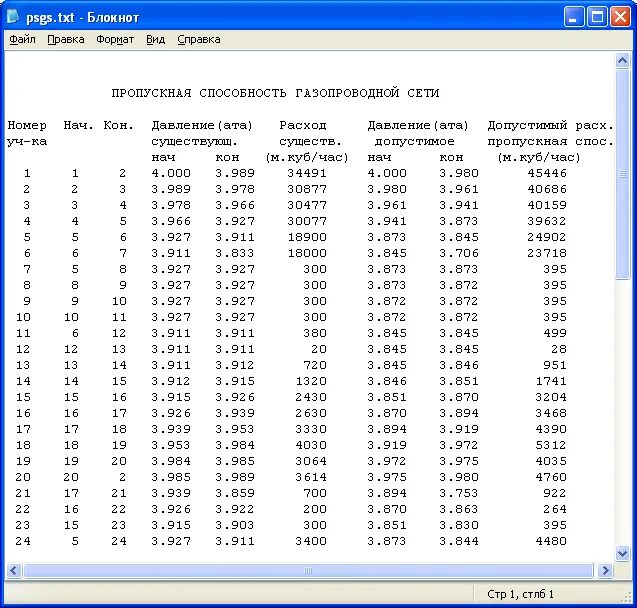Click the Notepad icon in title bar
637x608 pixels.
click(x=13, y=17)
